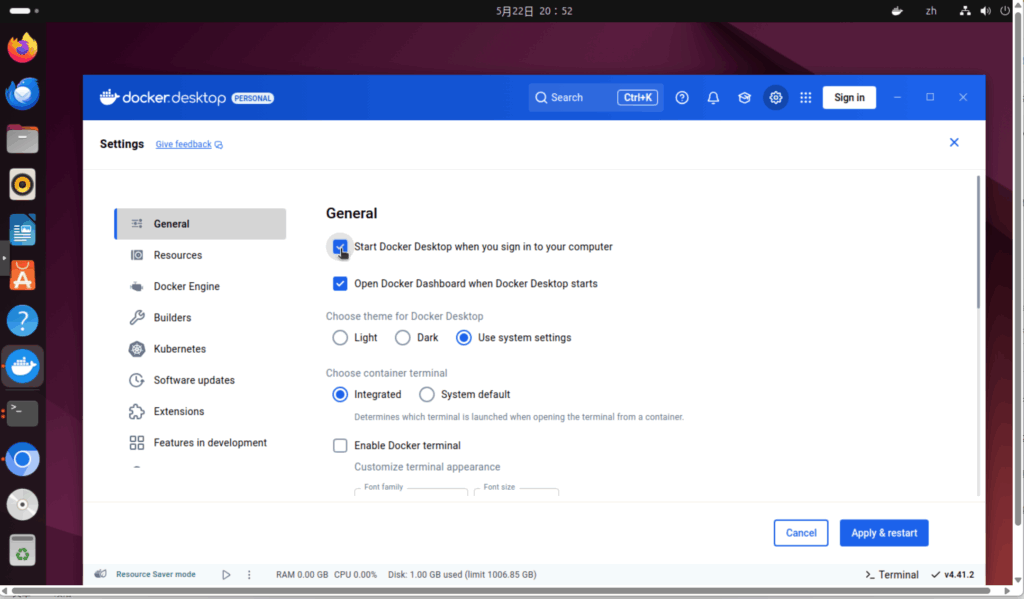Click the Docker whale tray icon in top bar
The image size is (1024, 599).
coord(897,10)
